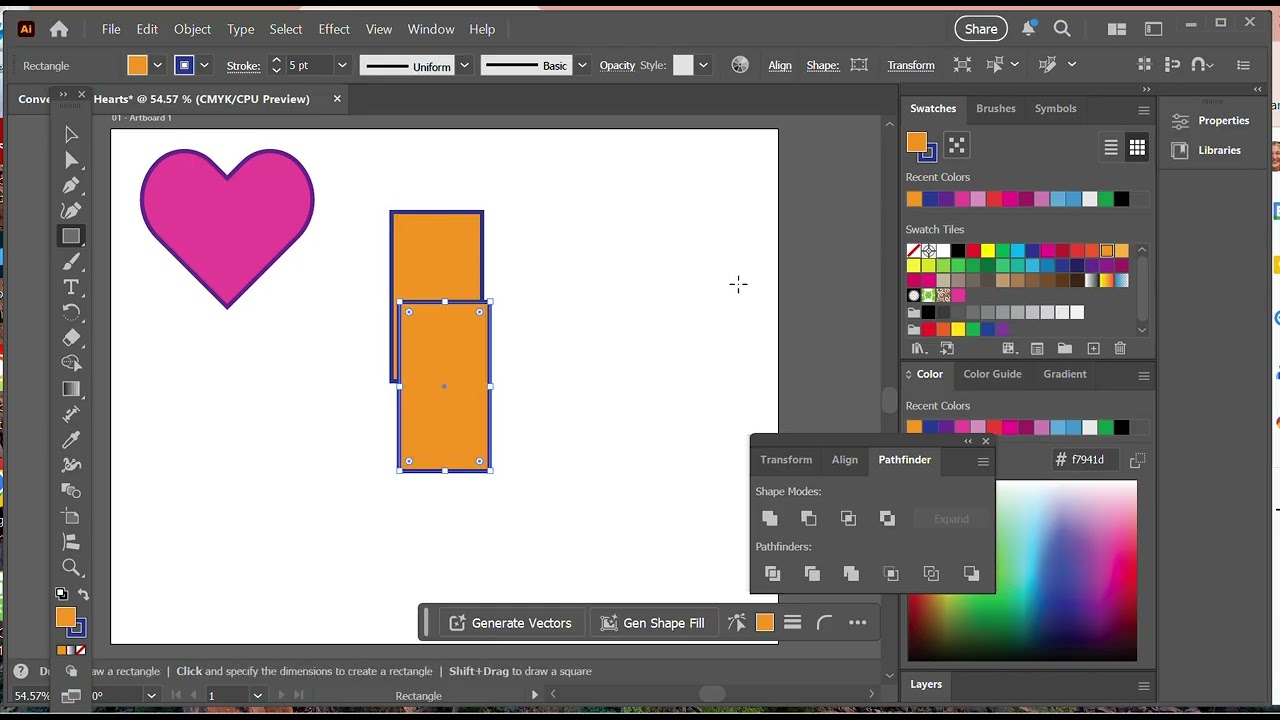The width and height of the screenshot is (1280, 720).
Task: Choose the Rotate tool
Action: [x=71, y=312]
